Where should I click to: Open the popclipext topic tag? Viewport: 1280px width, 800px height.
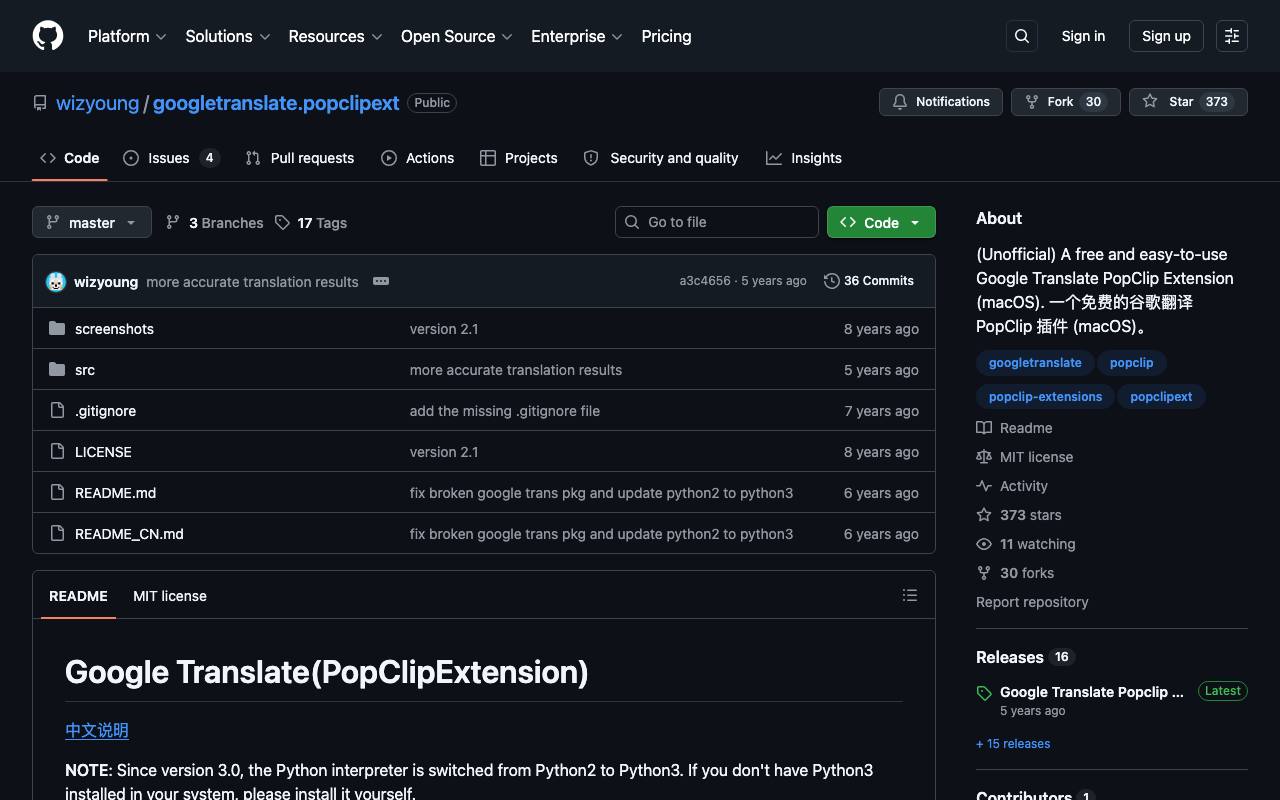coord(1161,397)
